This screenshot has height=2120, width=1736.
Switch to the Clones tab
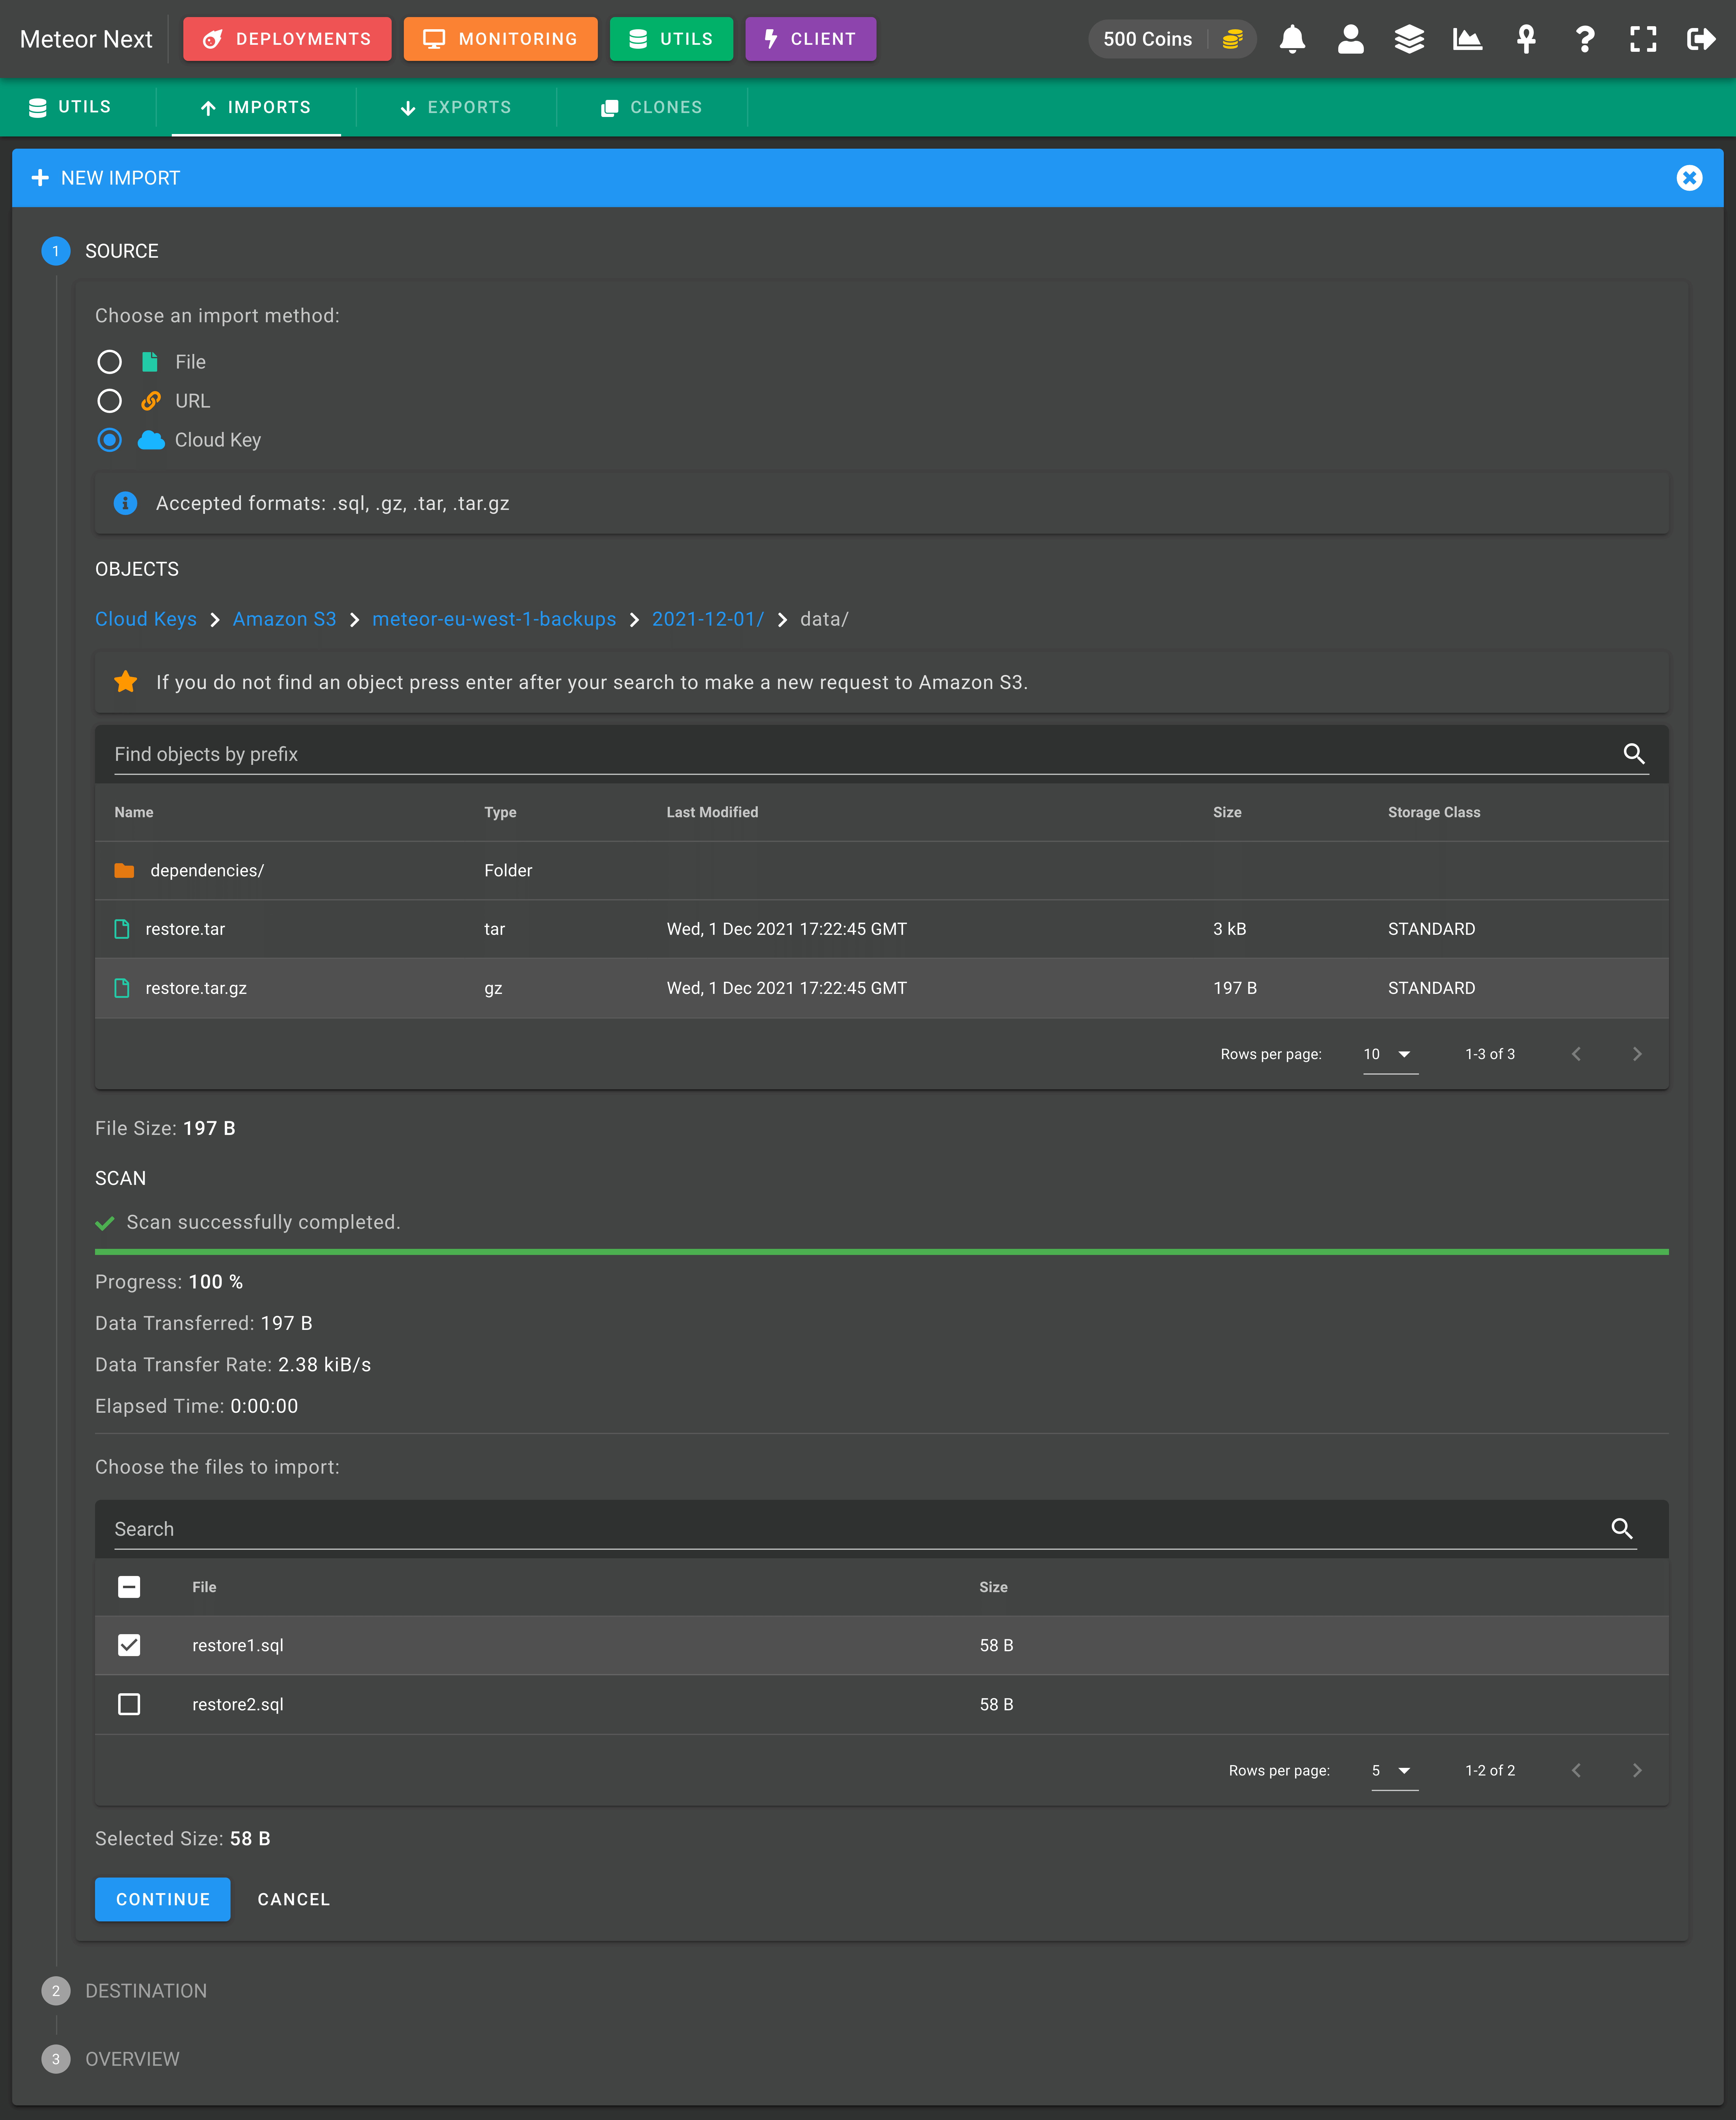pyautogui.click(x=652, y=107)
